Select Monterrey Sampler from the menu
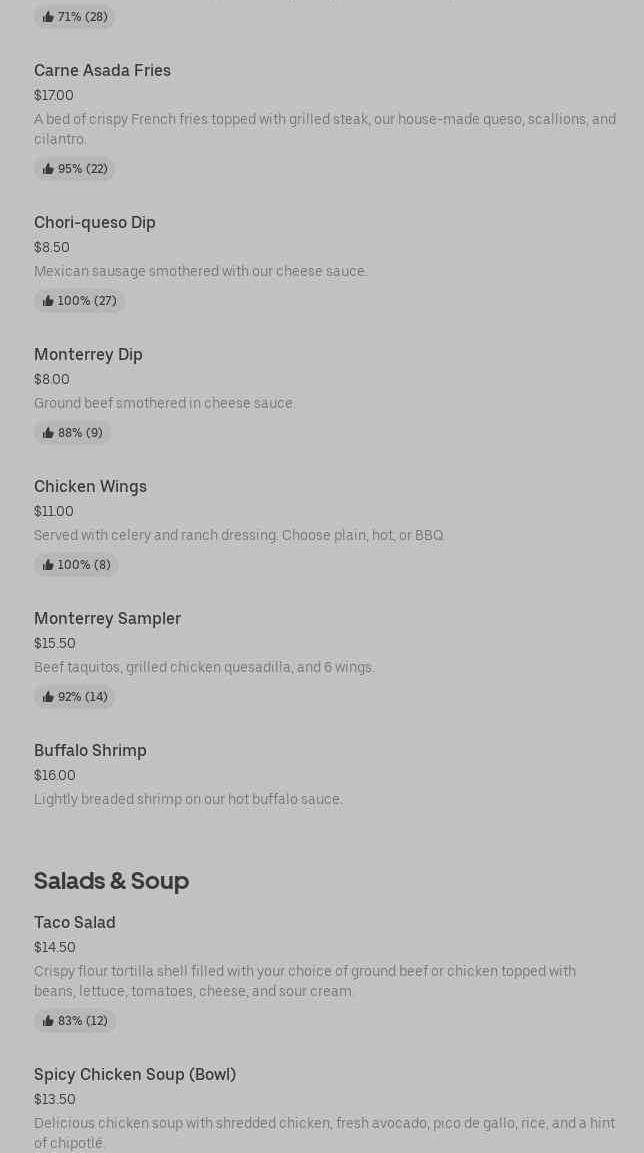 click(107, 618)
